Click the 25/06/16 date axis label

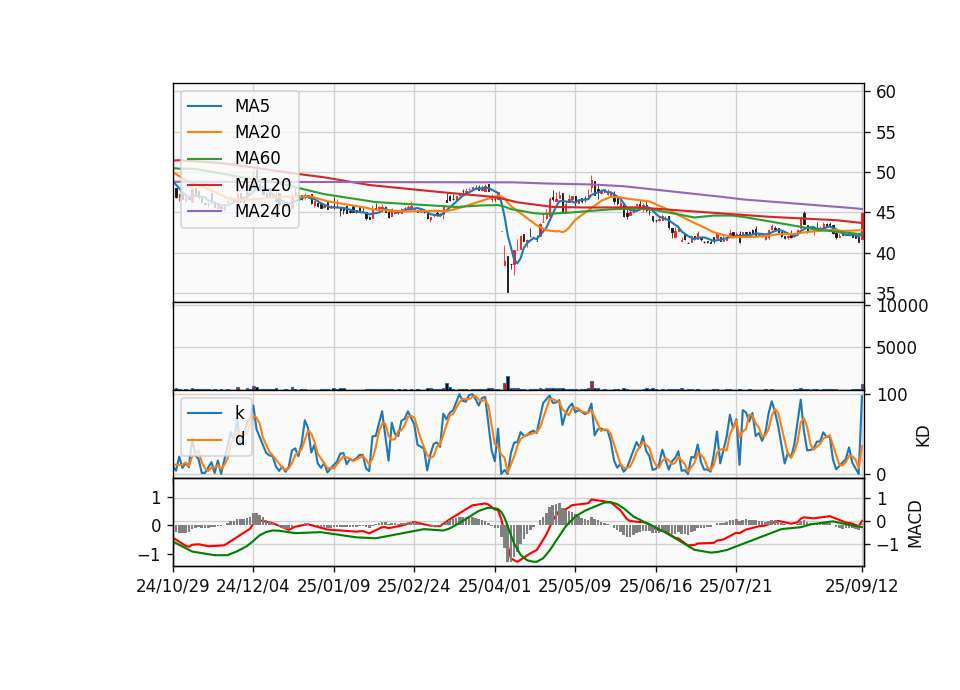click(656, 586)
